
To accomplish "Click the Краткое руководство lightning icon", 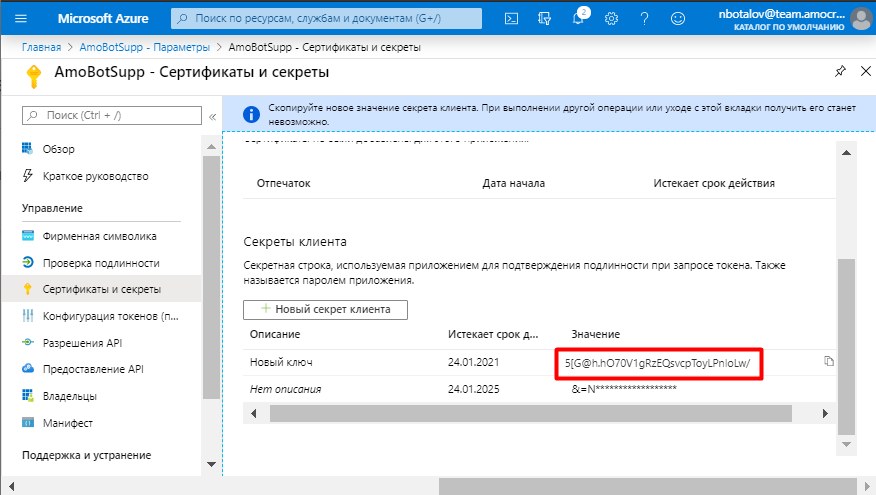I will coord(27,175).
